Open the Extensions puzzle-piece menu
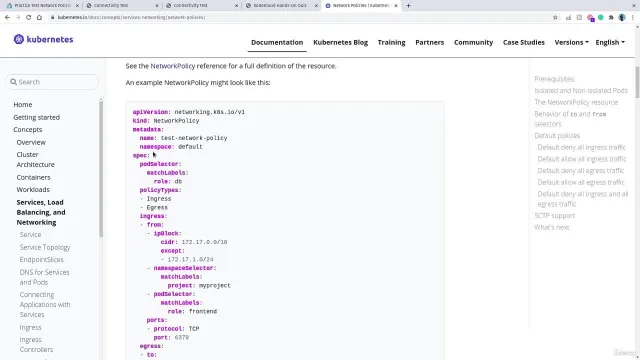This screenshot has height=360, width=640. (x=611, y=18)
